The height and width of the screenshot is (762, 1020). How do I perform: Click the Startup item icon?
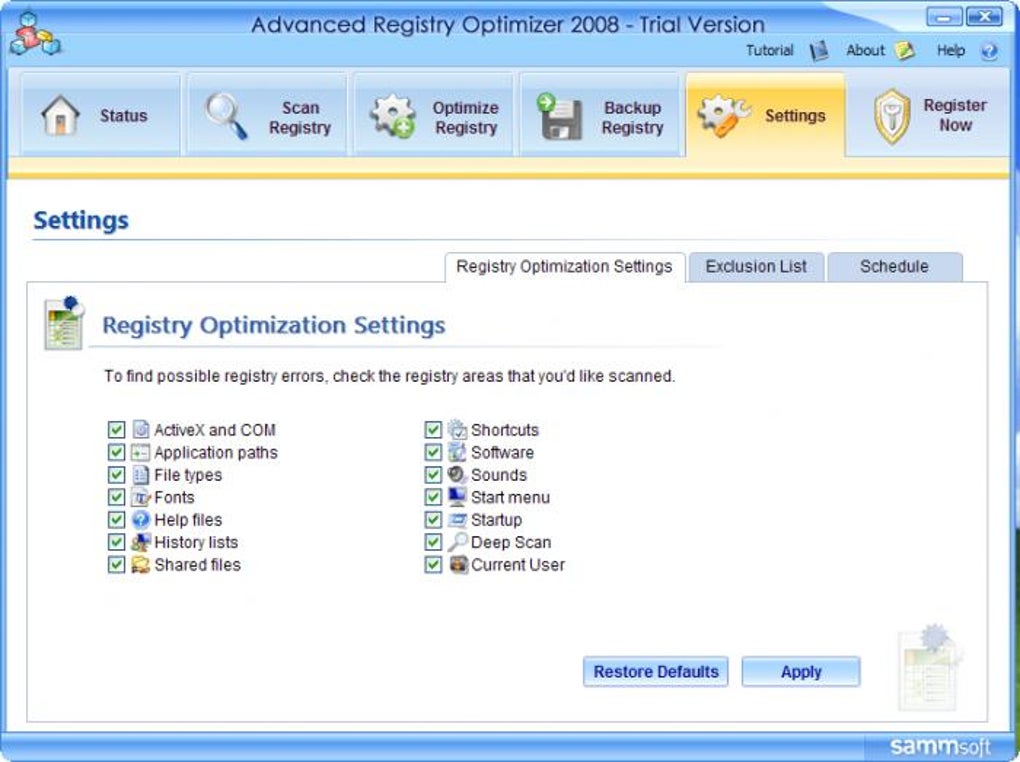click(457, 519)
